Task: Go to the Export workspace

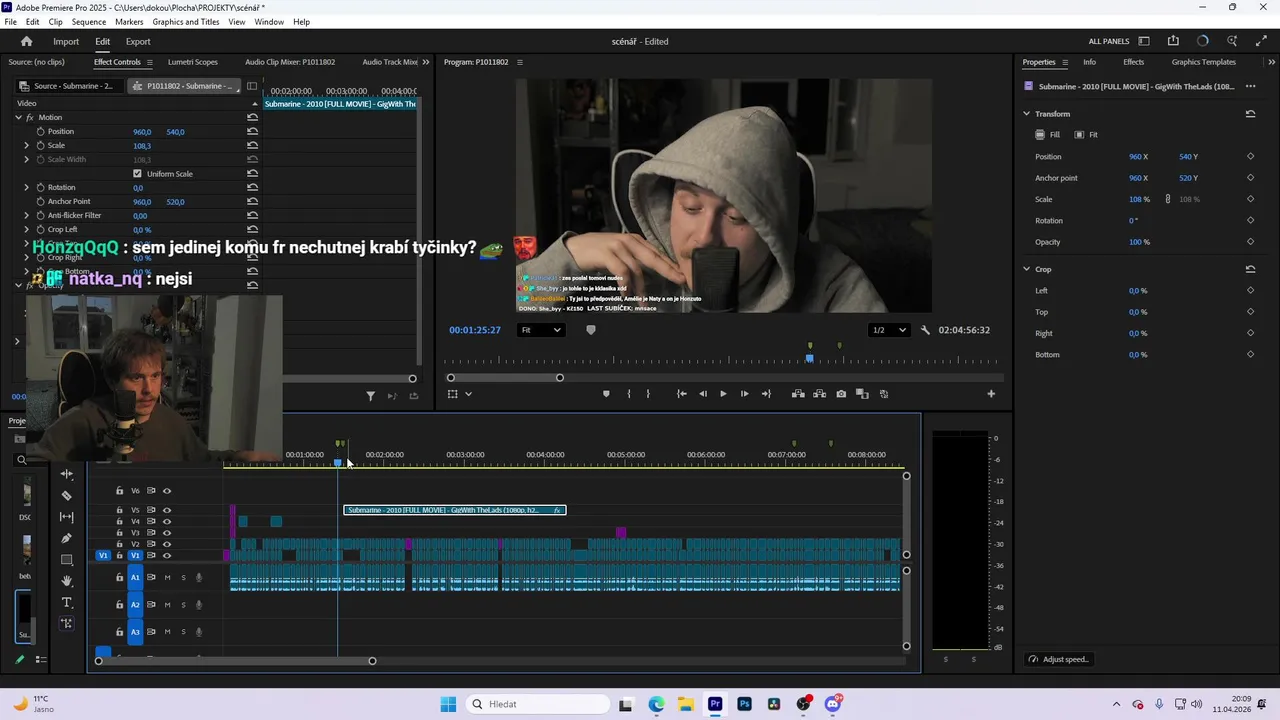Action: point(138,41)
